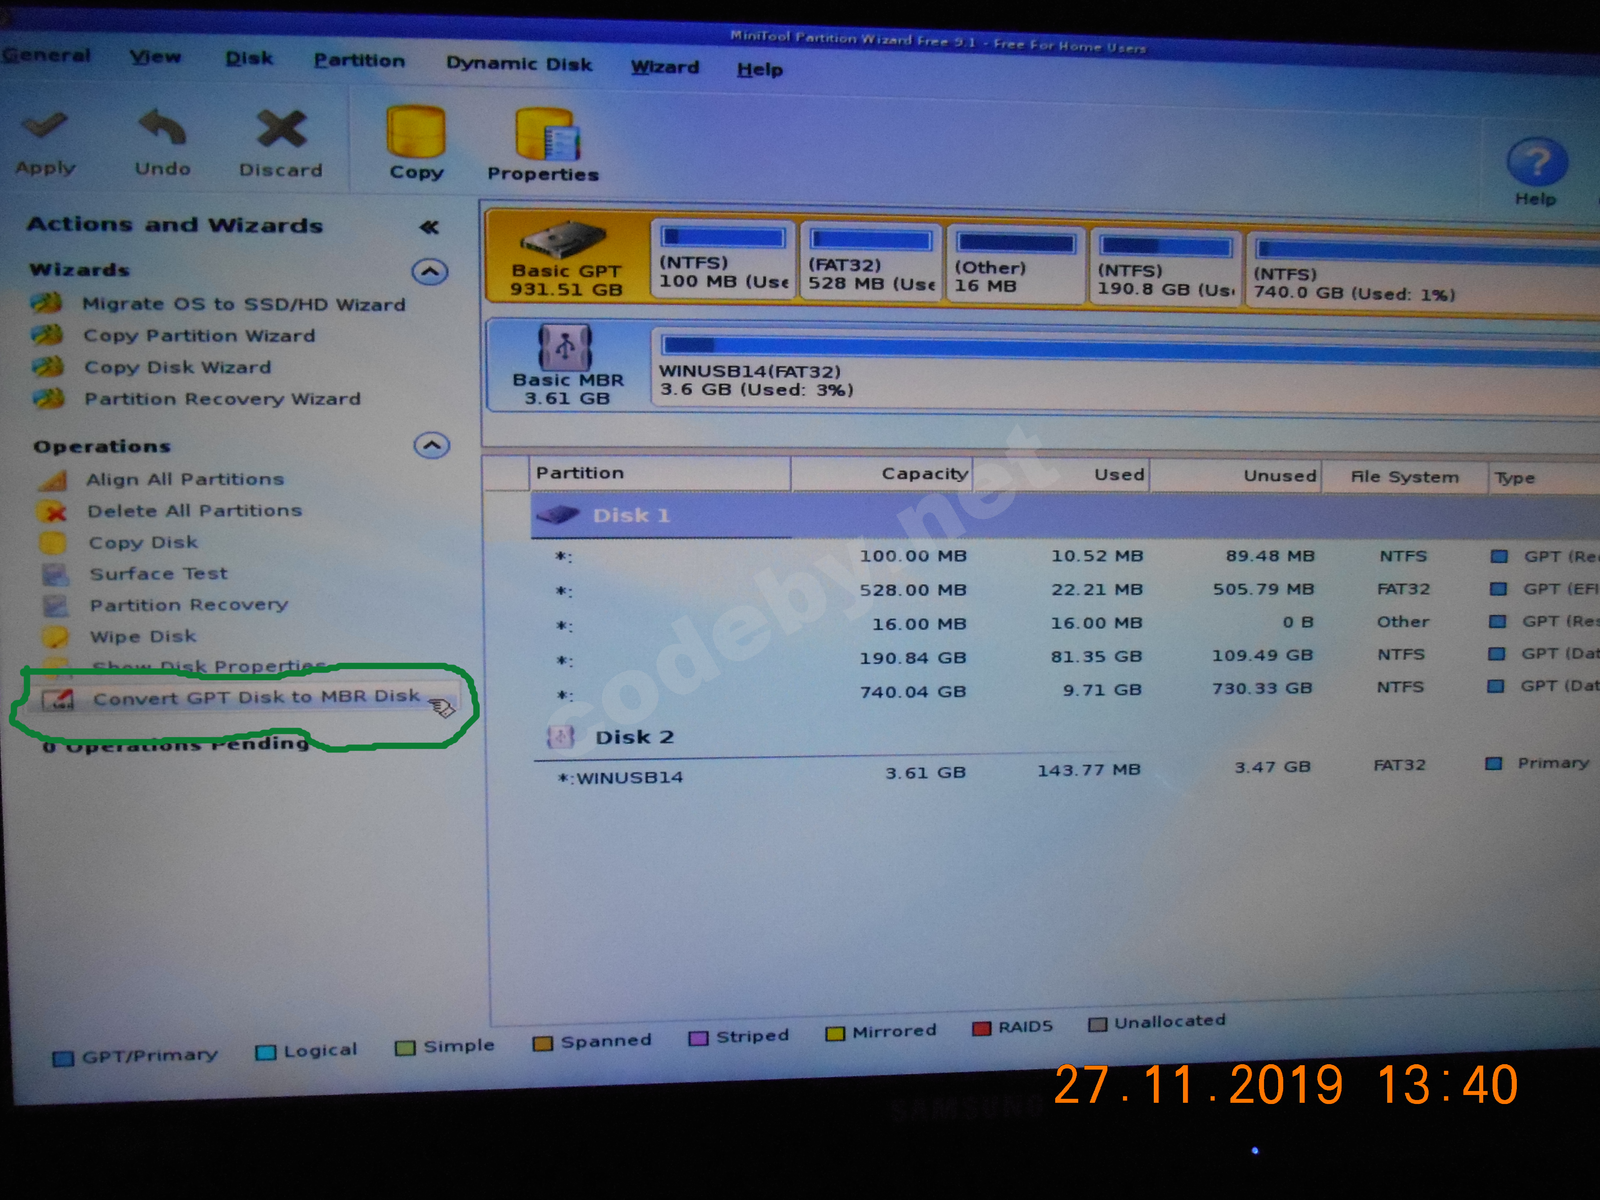Click the Copy Disk operation icon
The height and width of the screenshot is (1200, 1600).
53,543
